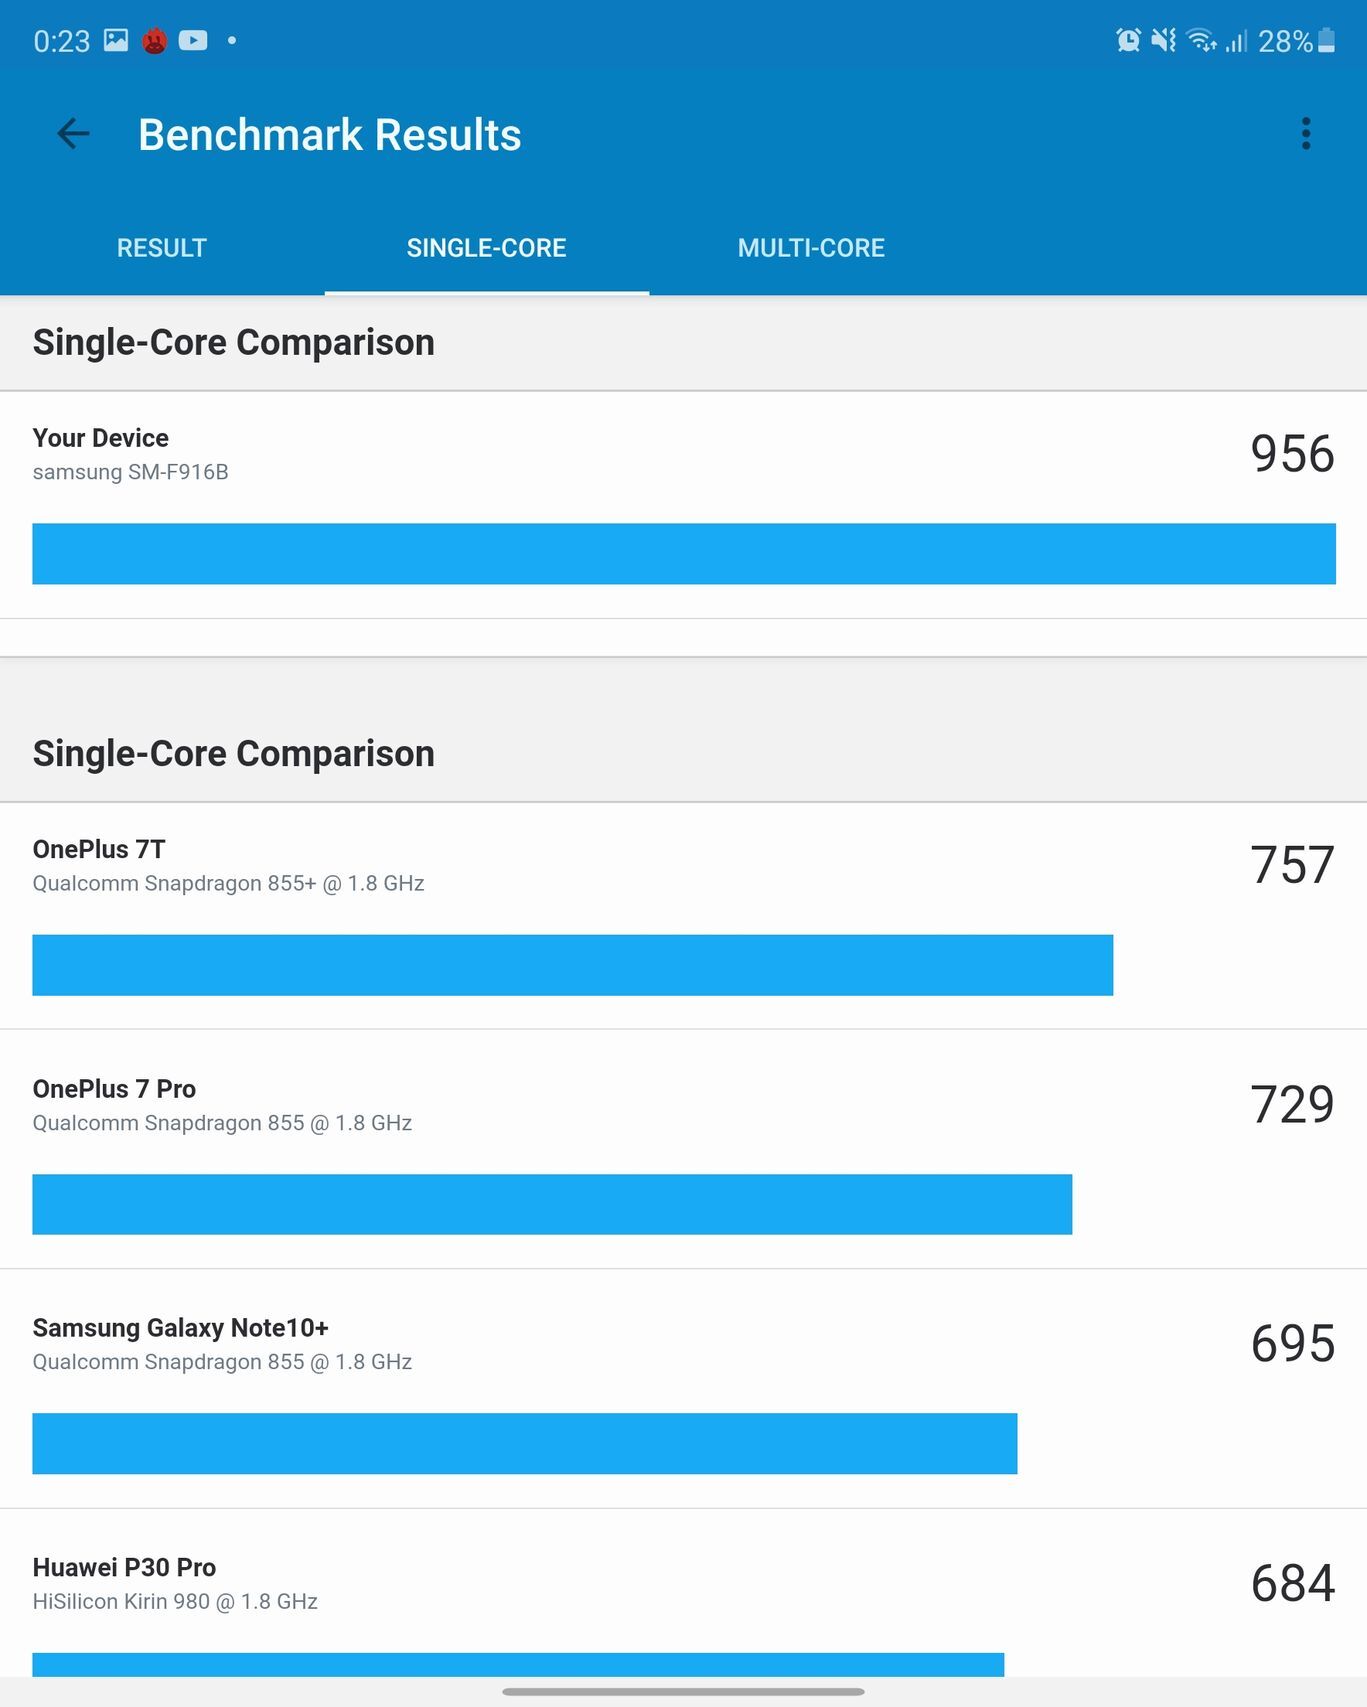Tap the bottom navigation gesture handle
Viewport: 1367px width, 1707px height.
(683, 1691)
